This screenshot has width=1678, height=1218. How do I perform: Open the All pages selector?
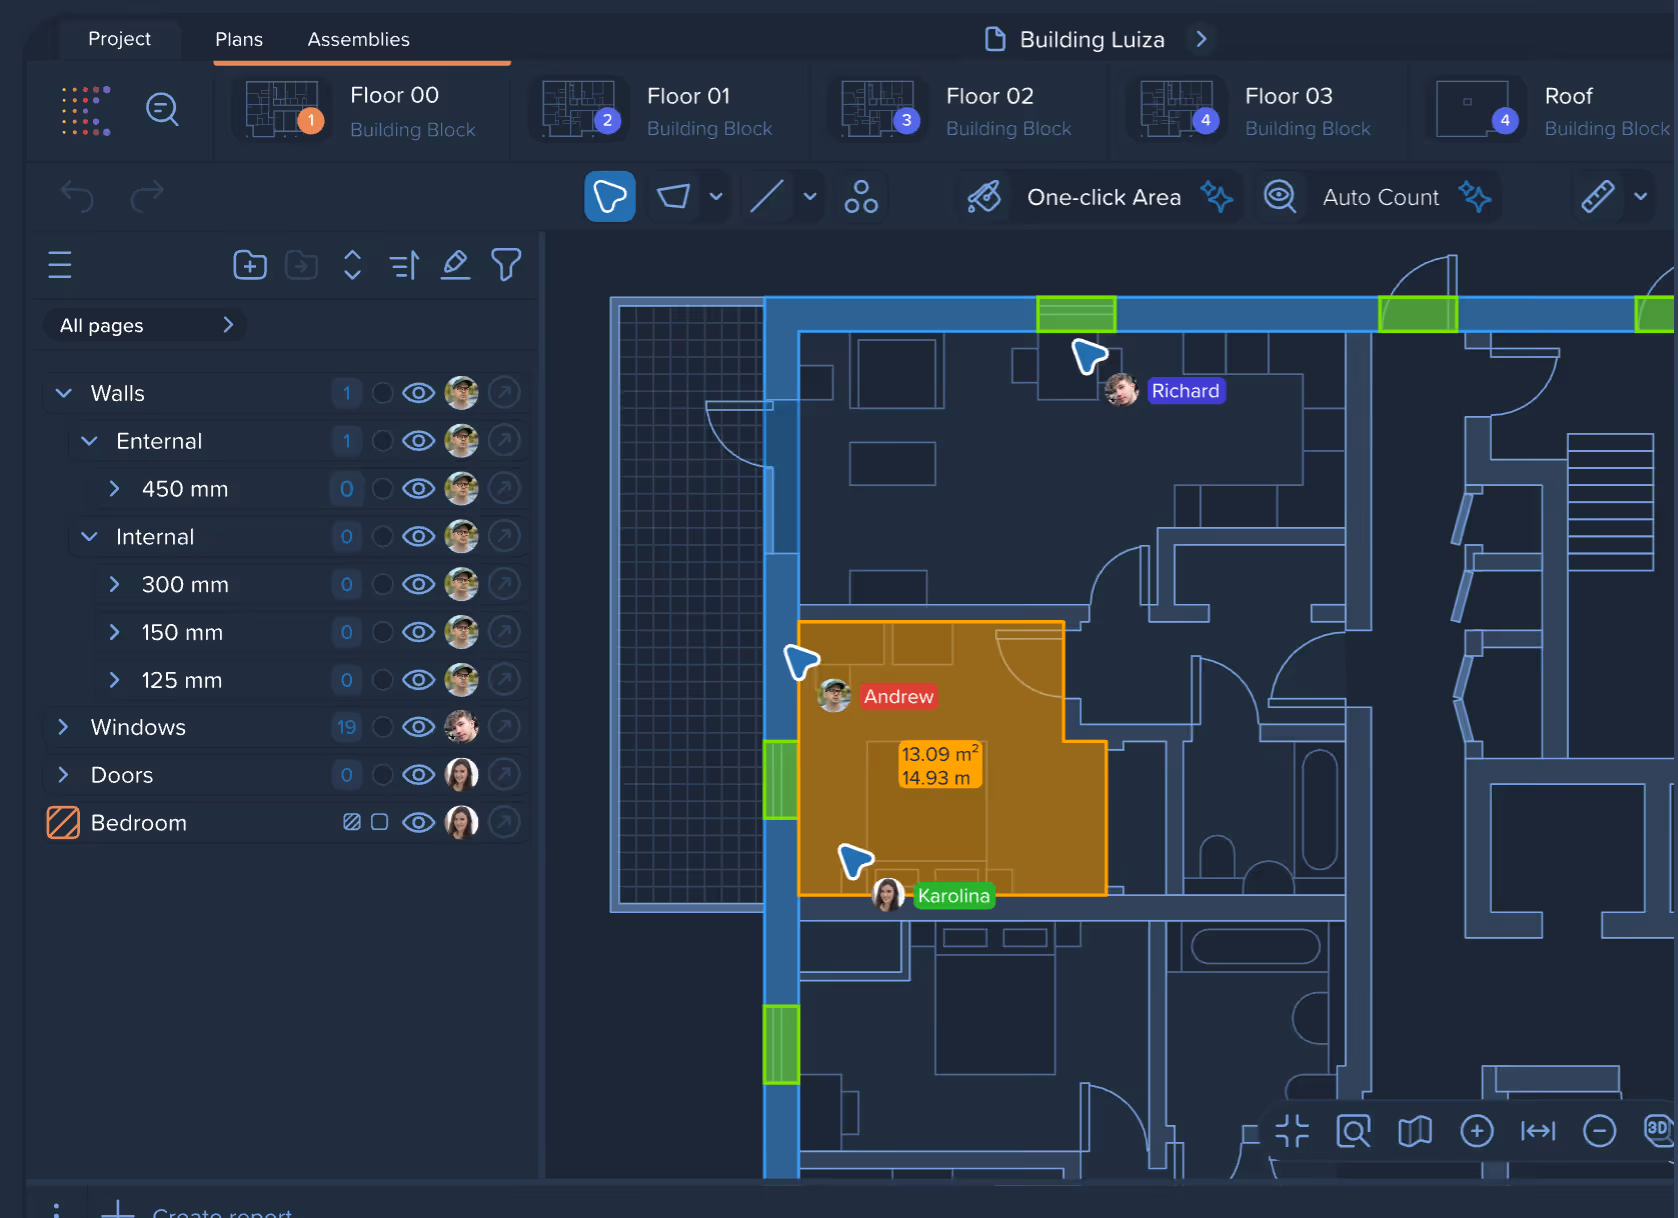pyautogui.click(x=143, y=324)
